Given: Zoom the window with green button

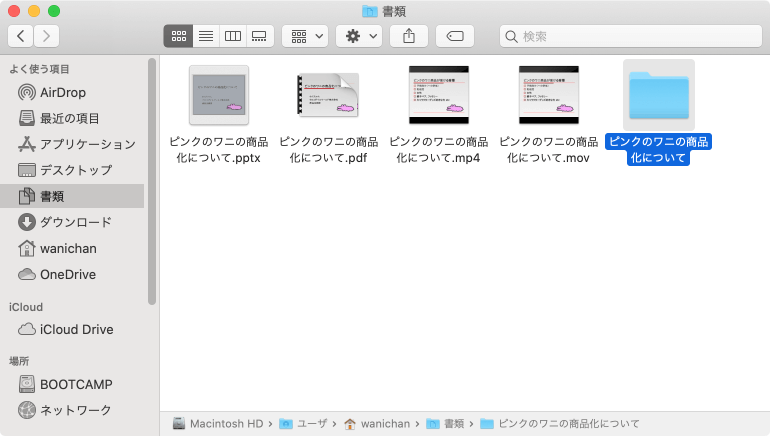Looking at the screenshot, I should (x=54, y=11).
